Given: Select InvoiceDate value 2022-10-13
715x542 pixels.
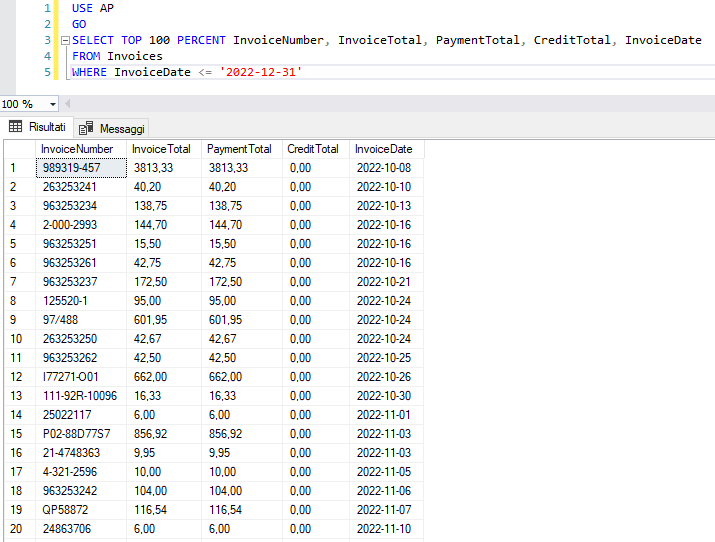Looking at the screenshot, I should click(386, 206).
